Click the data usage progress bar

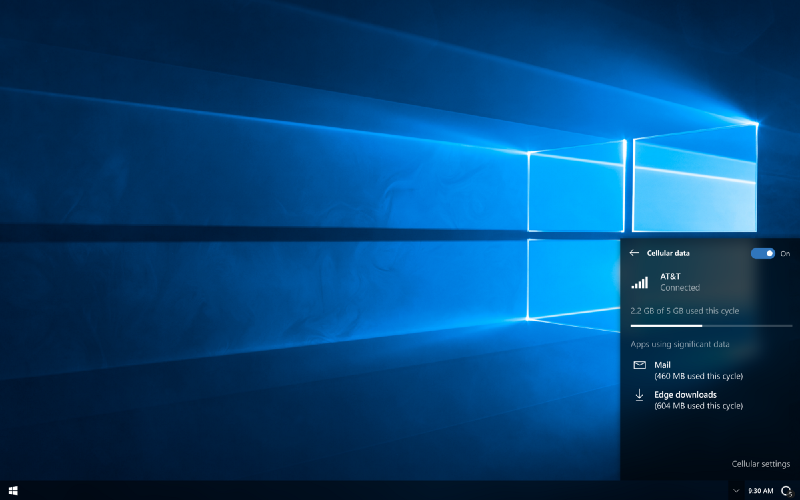tap(711, 325)
